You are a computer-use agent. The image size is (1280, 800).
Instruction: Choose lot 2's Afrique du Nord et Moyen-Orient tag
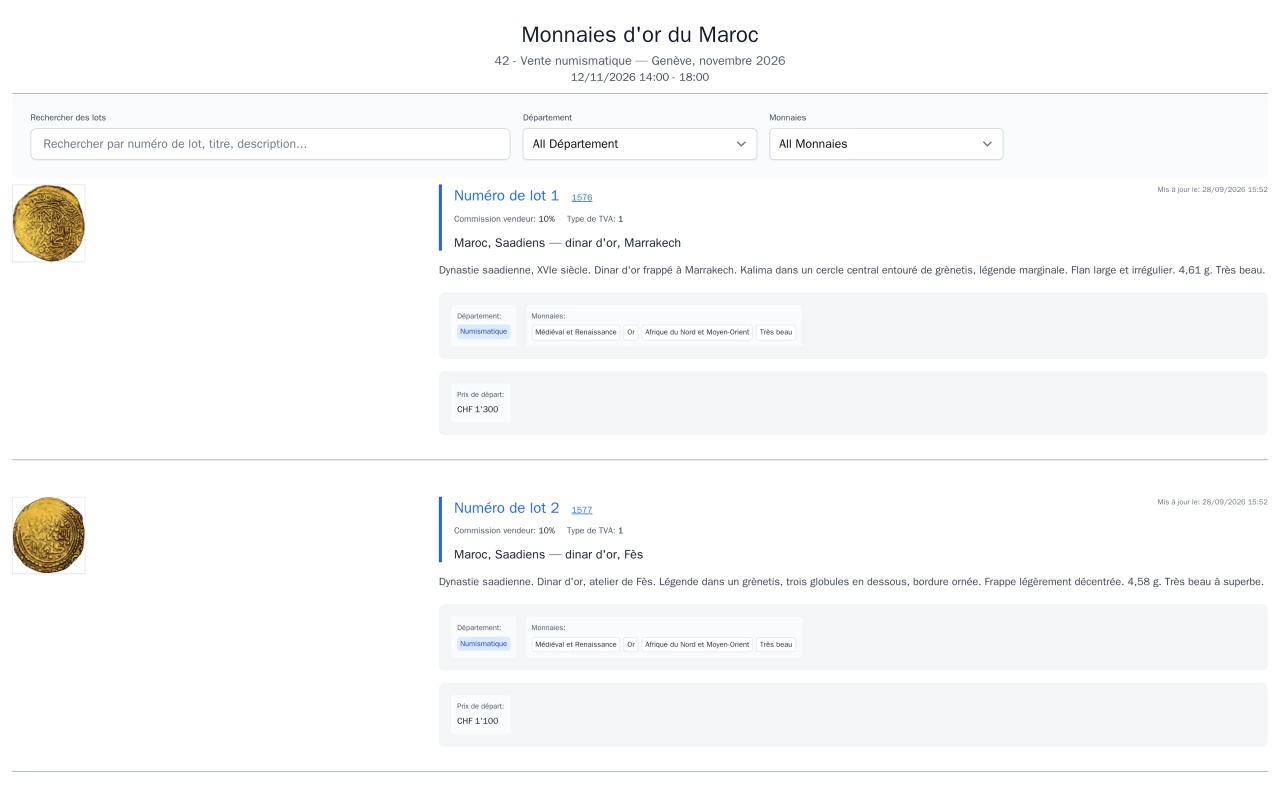(697, 645)
